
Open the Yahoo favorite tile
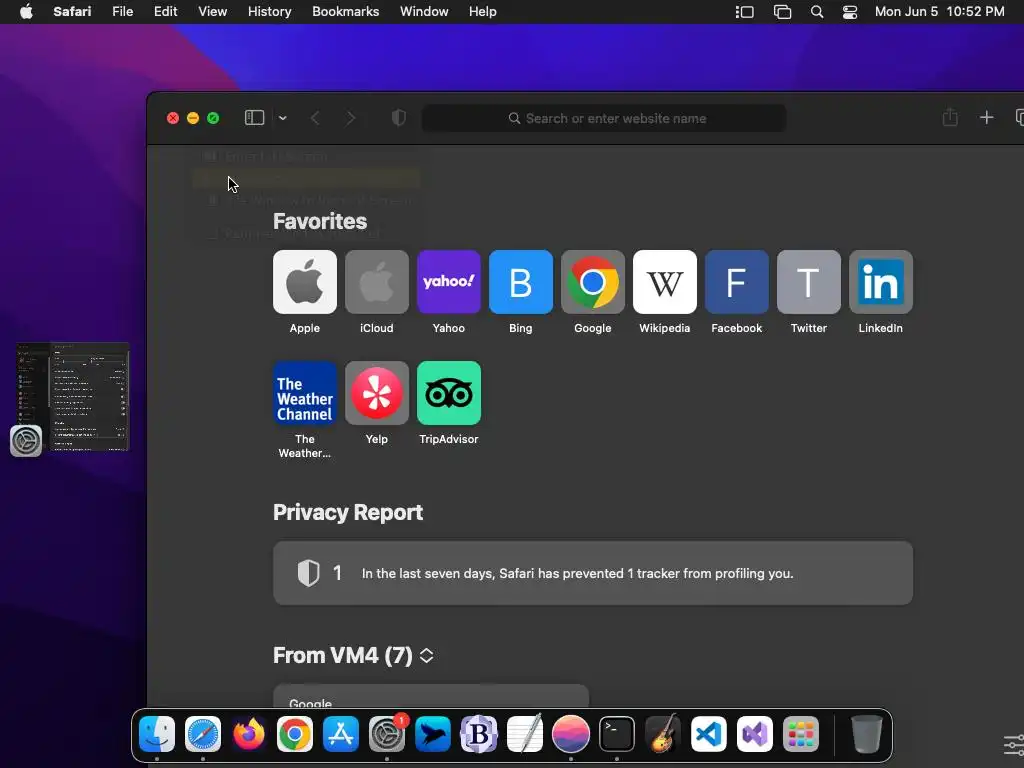[449, 282]
